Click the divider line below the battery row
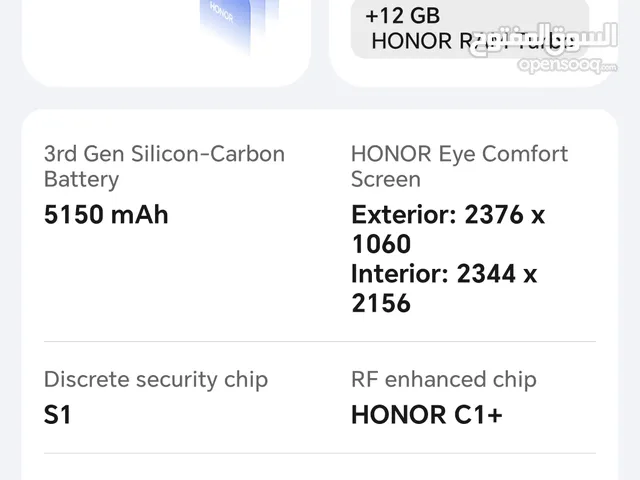 (320, 341)
